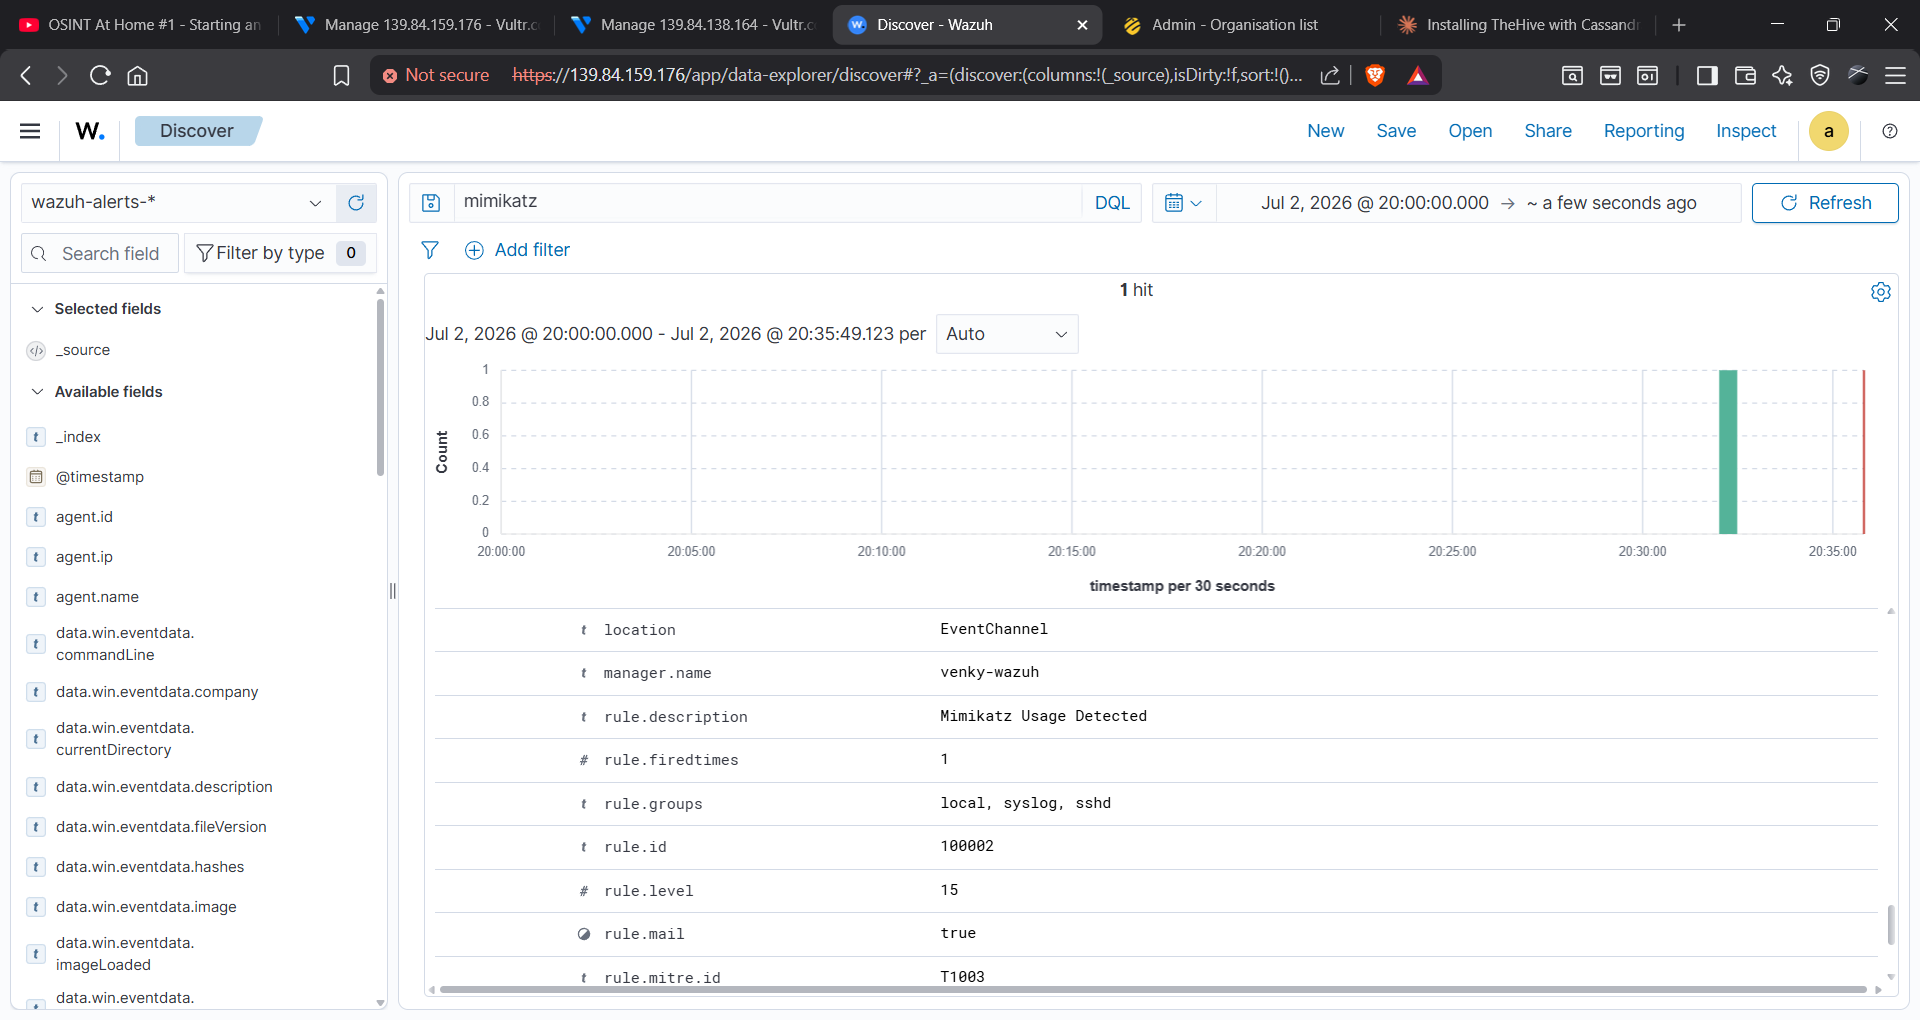
Task: Click the field list vertical scrollbar
Action: [x=380, y=385]
